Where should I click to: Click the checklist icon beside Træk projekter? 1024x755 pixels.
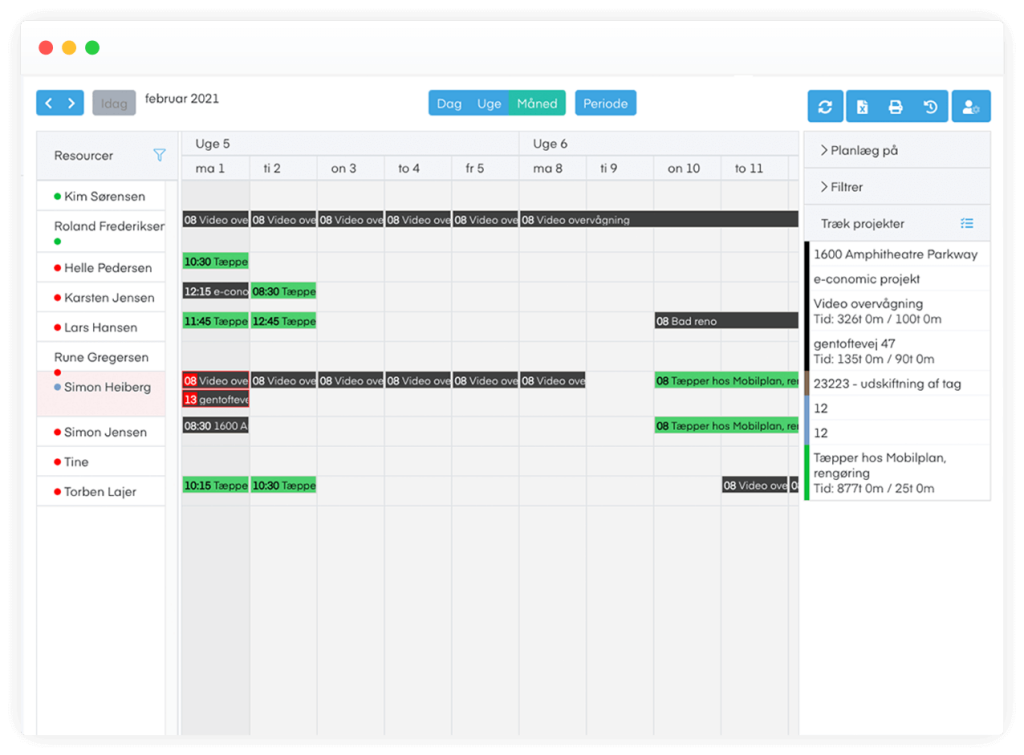(x=966, y=224)
